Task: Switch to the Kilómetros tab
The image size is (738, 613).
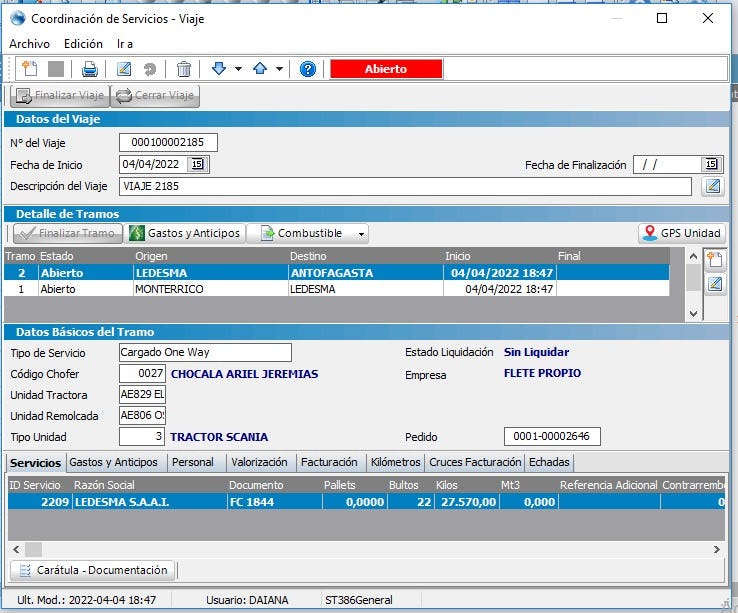Action: pyautogui.click(x=395, y=462)
